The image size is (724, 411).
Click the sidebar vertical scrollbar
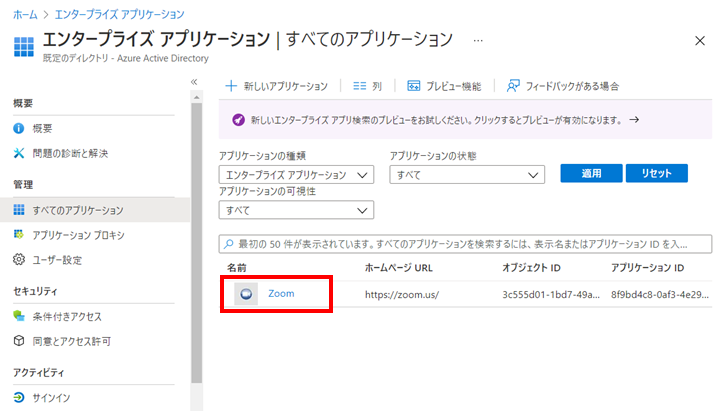[x=197, y=242]
